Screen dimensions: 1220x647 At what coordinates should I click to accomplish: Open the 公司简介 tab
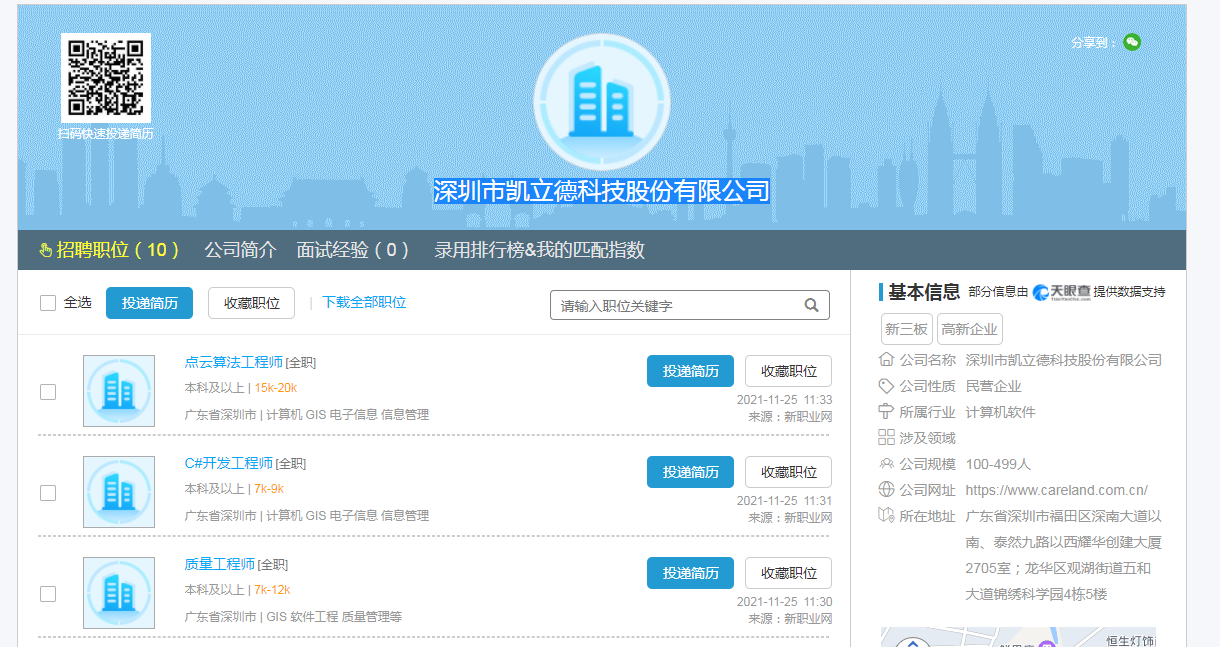coord(240,250)
